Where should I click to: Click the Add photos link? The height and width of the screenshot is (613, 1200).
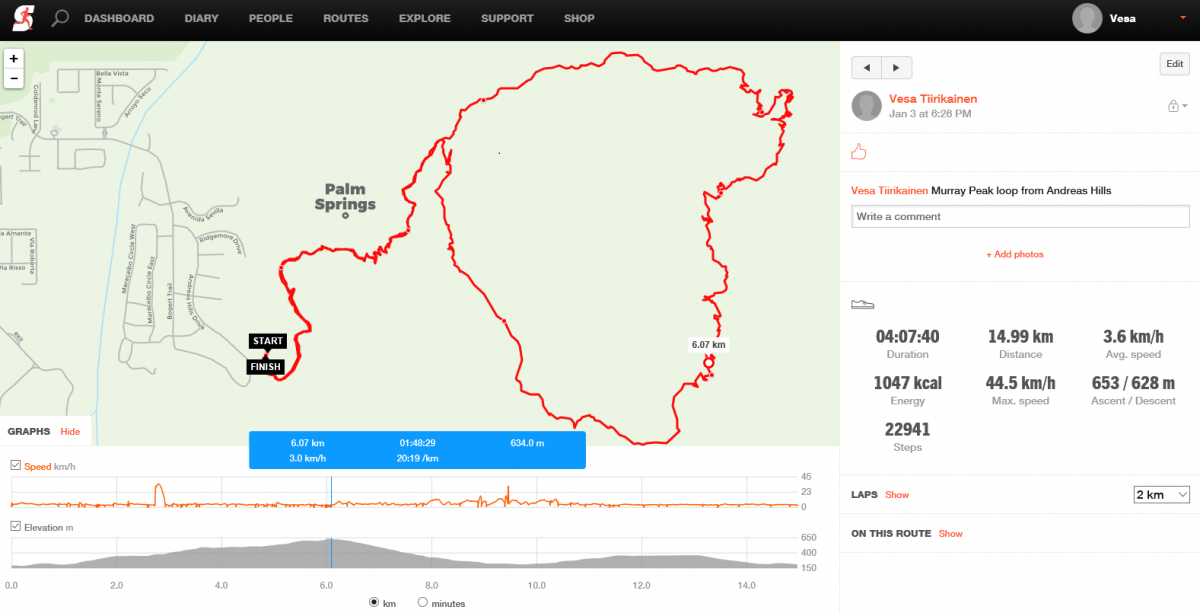tap(1015, 254)
